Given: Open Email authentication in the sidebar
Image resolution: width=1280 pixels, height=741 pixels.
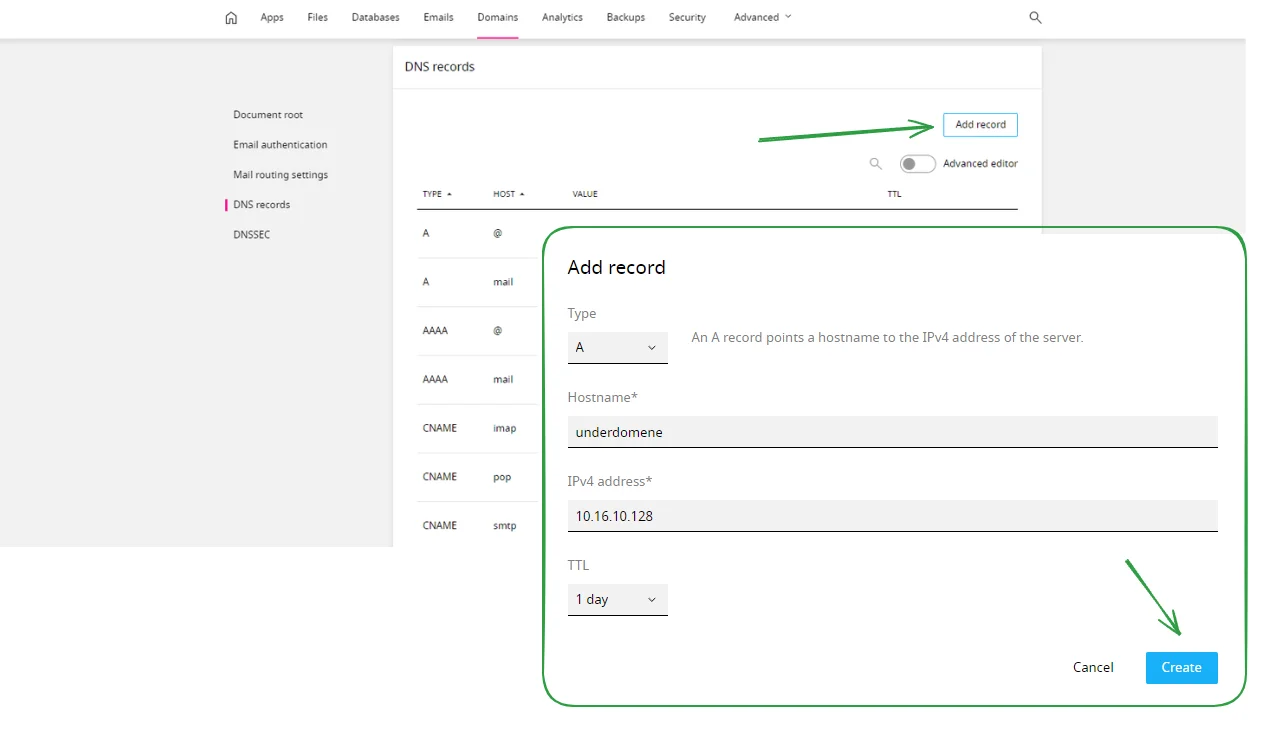Looking at the screenshot, I should pos(280,145).
